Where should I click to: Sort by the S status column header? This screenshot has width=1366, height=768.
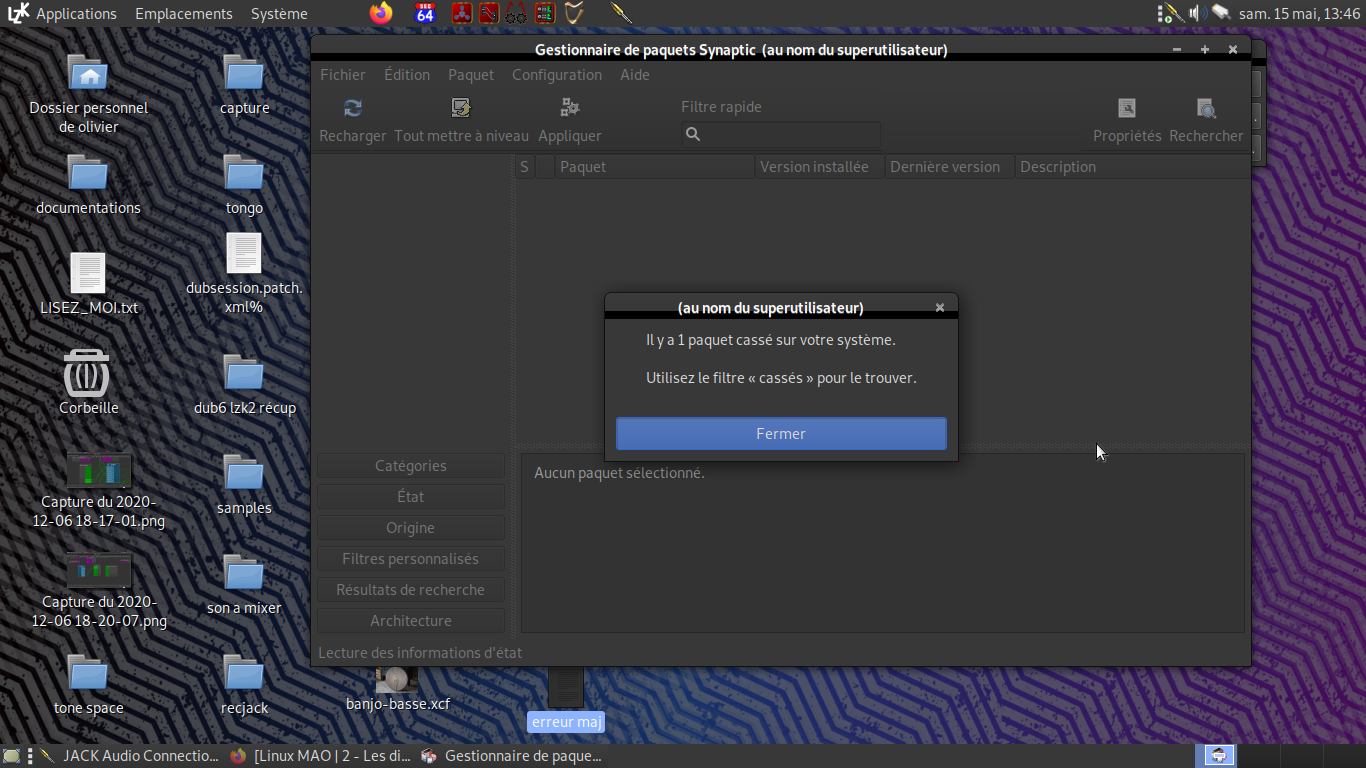(525, 167)
